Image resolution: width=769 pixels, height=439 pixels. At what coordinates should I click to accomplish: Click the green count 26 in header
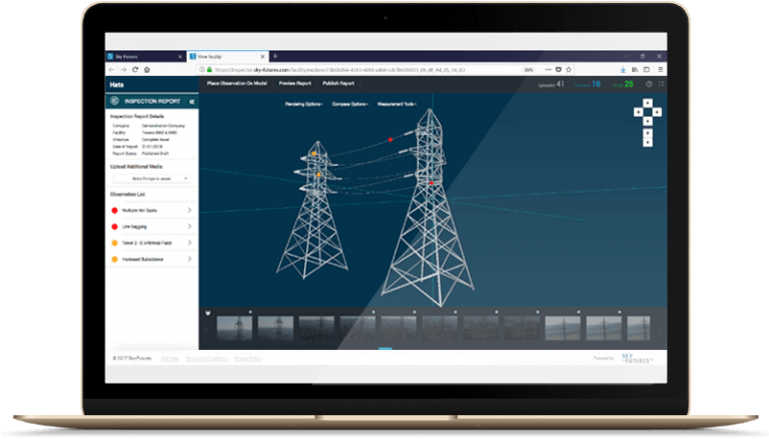(629, 84)
